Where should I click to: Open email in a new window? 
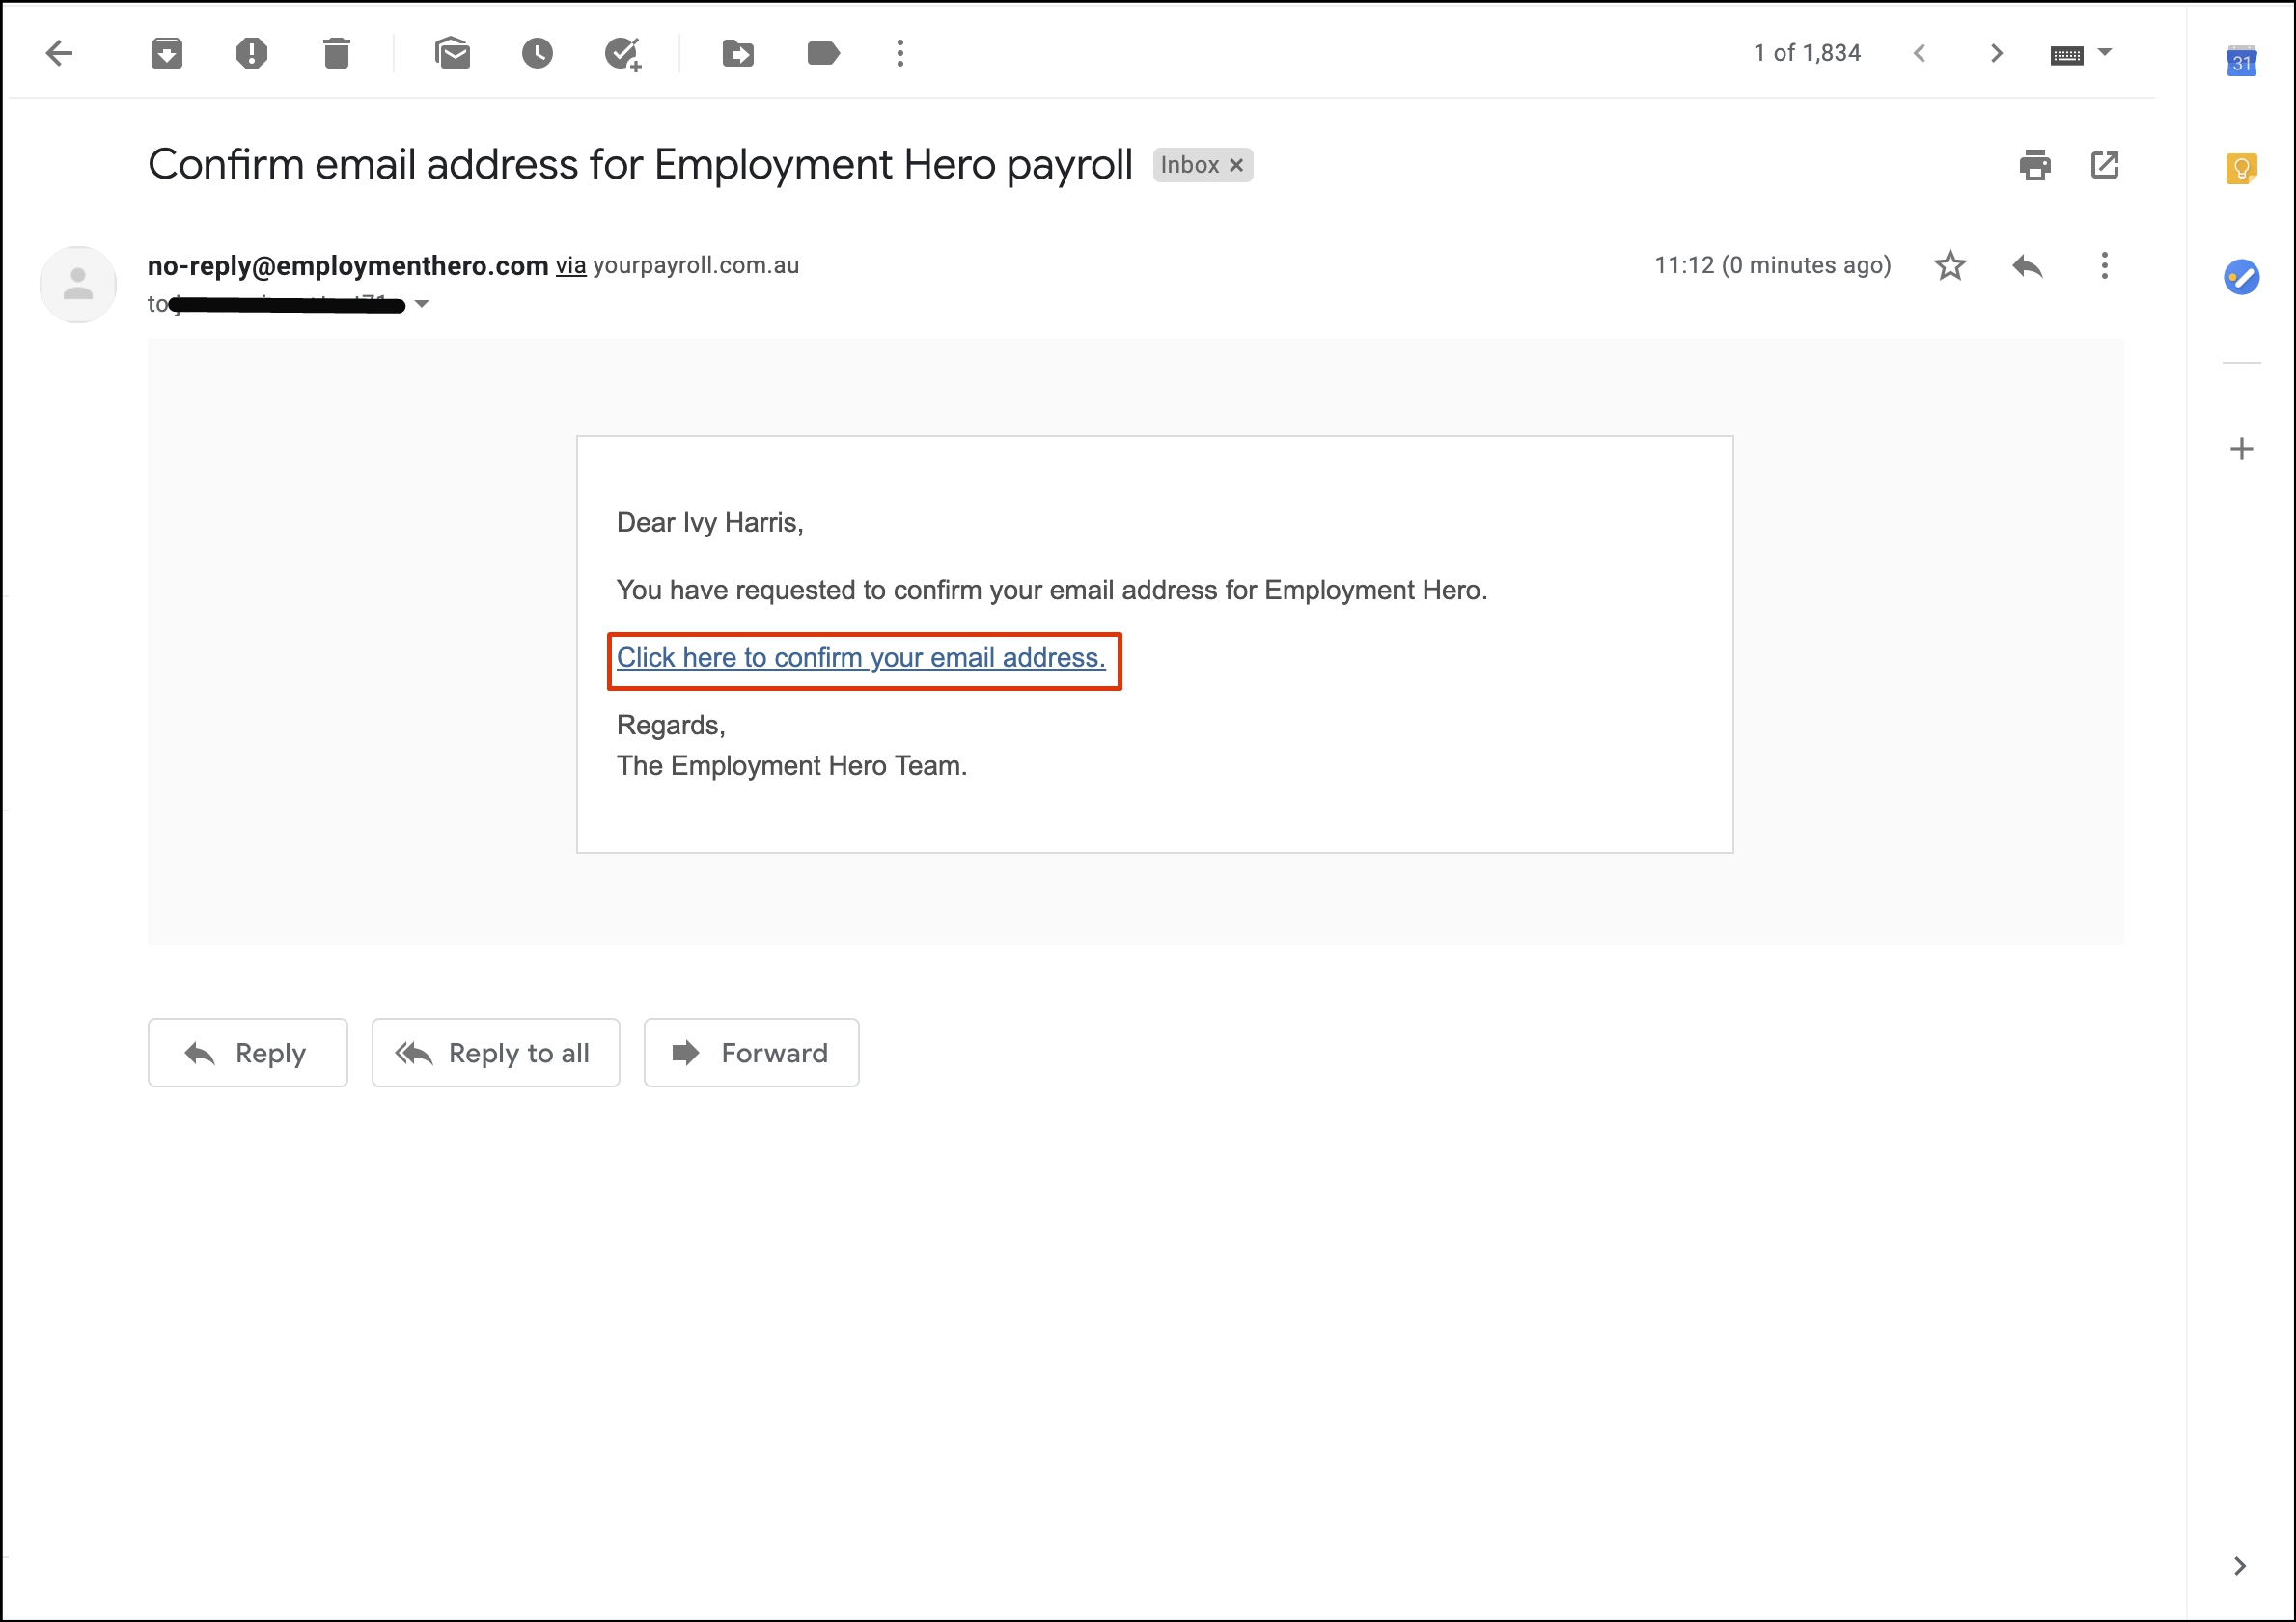[2105, 165]
